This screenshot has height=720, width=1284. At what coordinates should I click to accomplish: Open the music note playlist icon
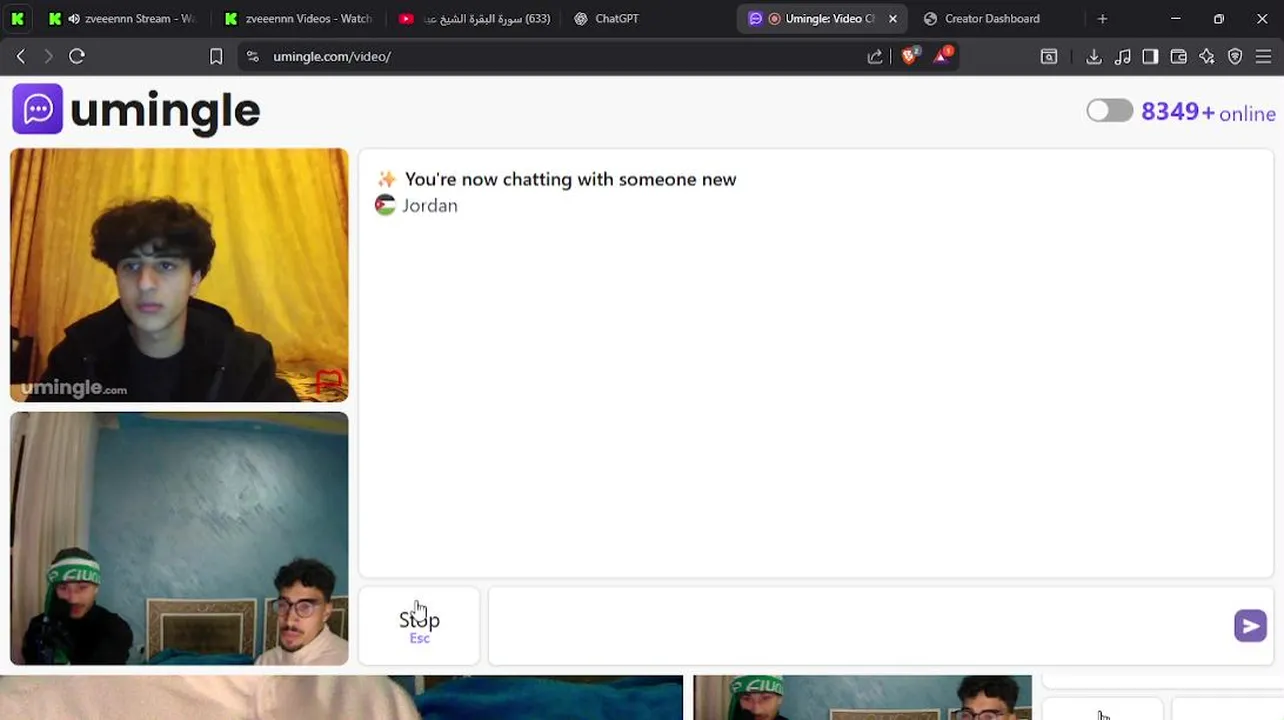1123,57
